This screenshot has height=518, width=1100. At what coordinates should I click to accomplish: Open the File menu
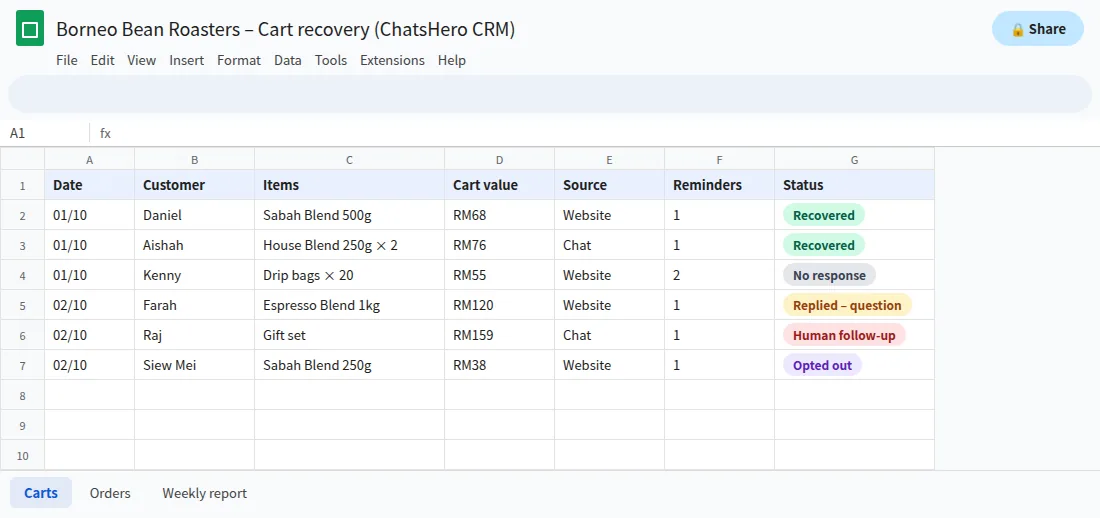coord(67,60)
